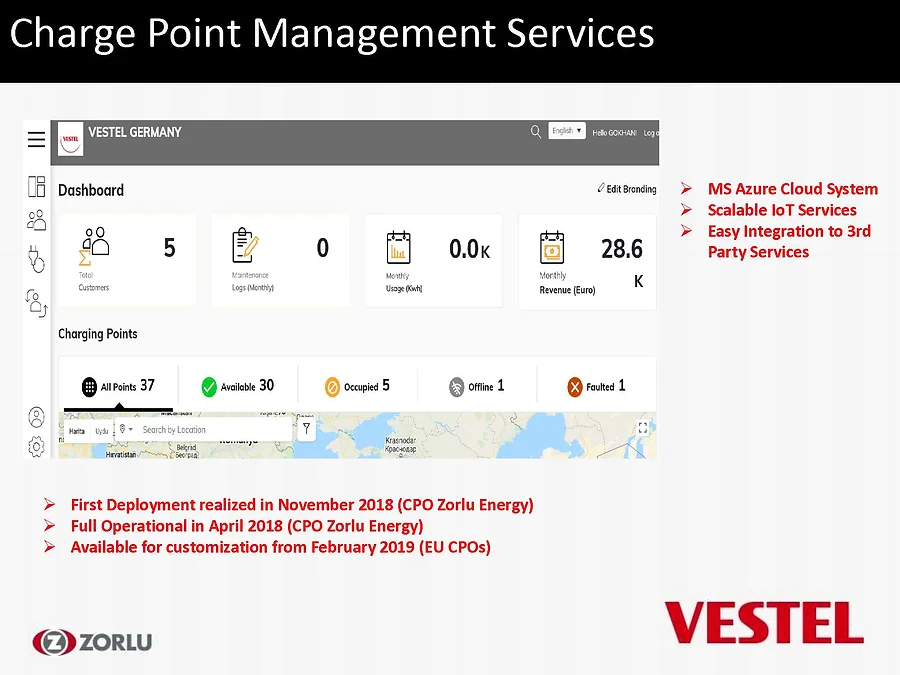Open the dashboard layout sidebar icon
This screenshot has width=900, height=675.
click(x=36, y=187)
